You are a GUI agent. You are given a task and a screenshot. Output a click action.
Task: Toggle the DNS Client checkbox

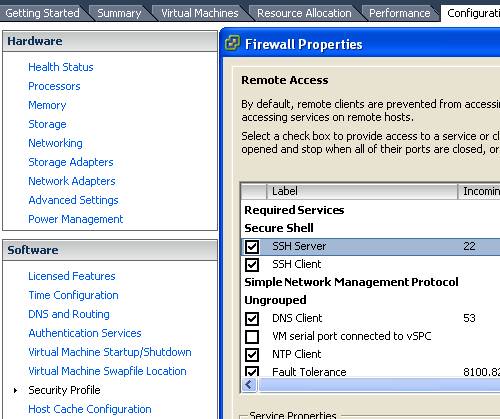point(252,319)
